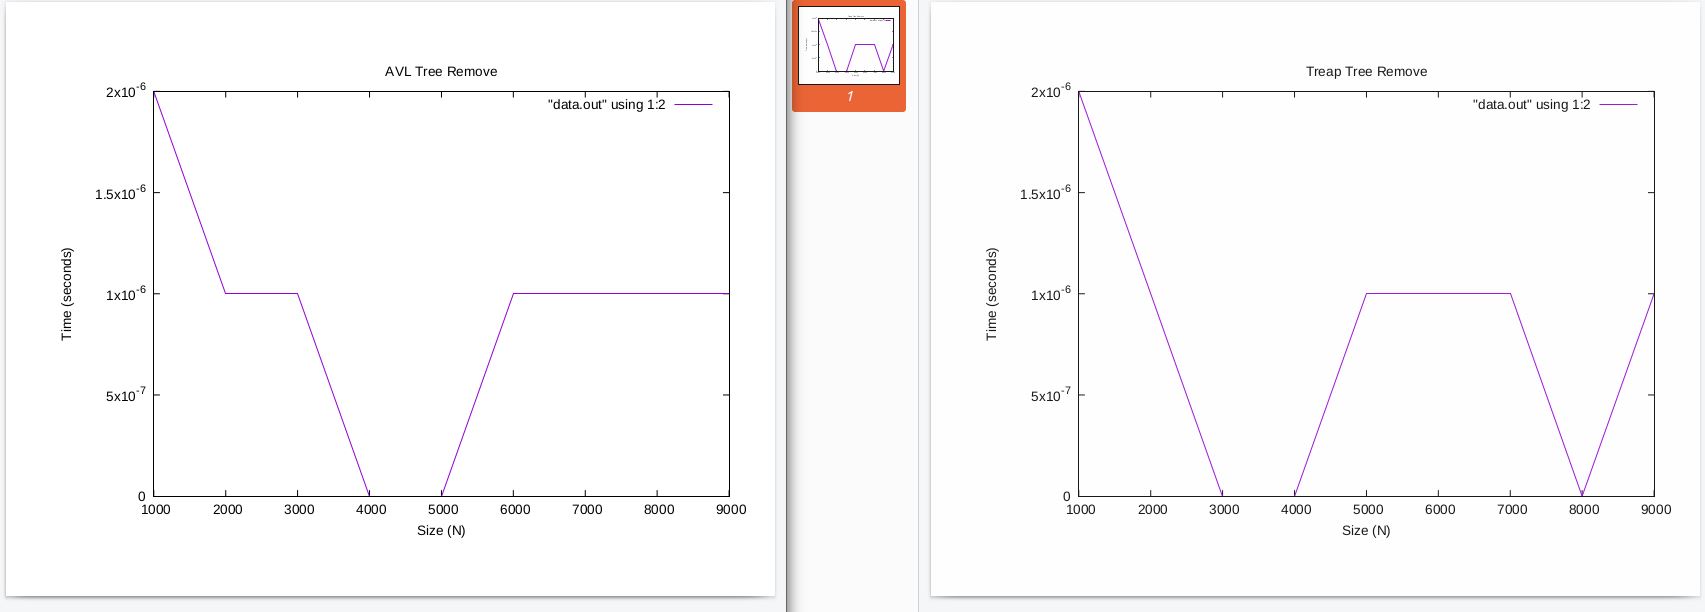
Task: Click the 1000 tick label on AVL chart
Action: coord(155,509)
